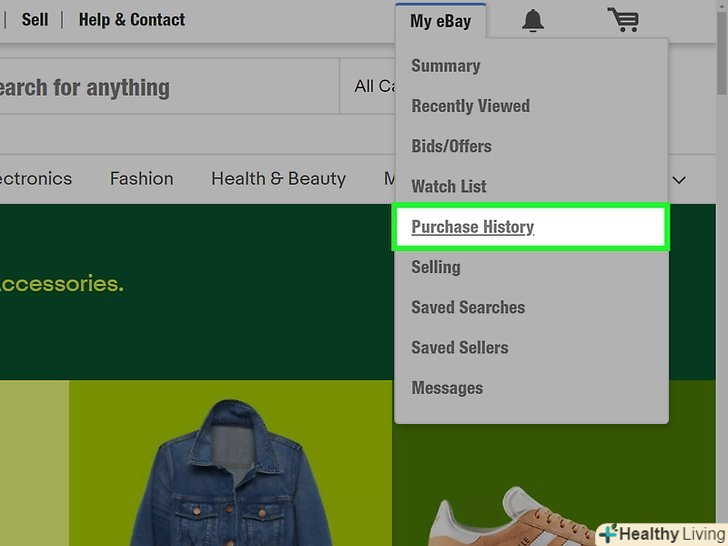Click the Search for anything field
Screen dimensions: 728x546
tap(169, 86)
